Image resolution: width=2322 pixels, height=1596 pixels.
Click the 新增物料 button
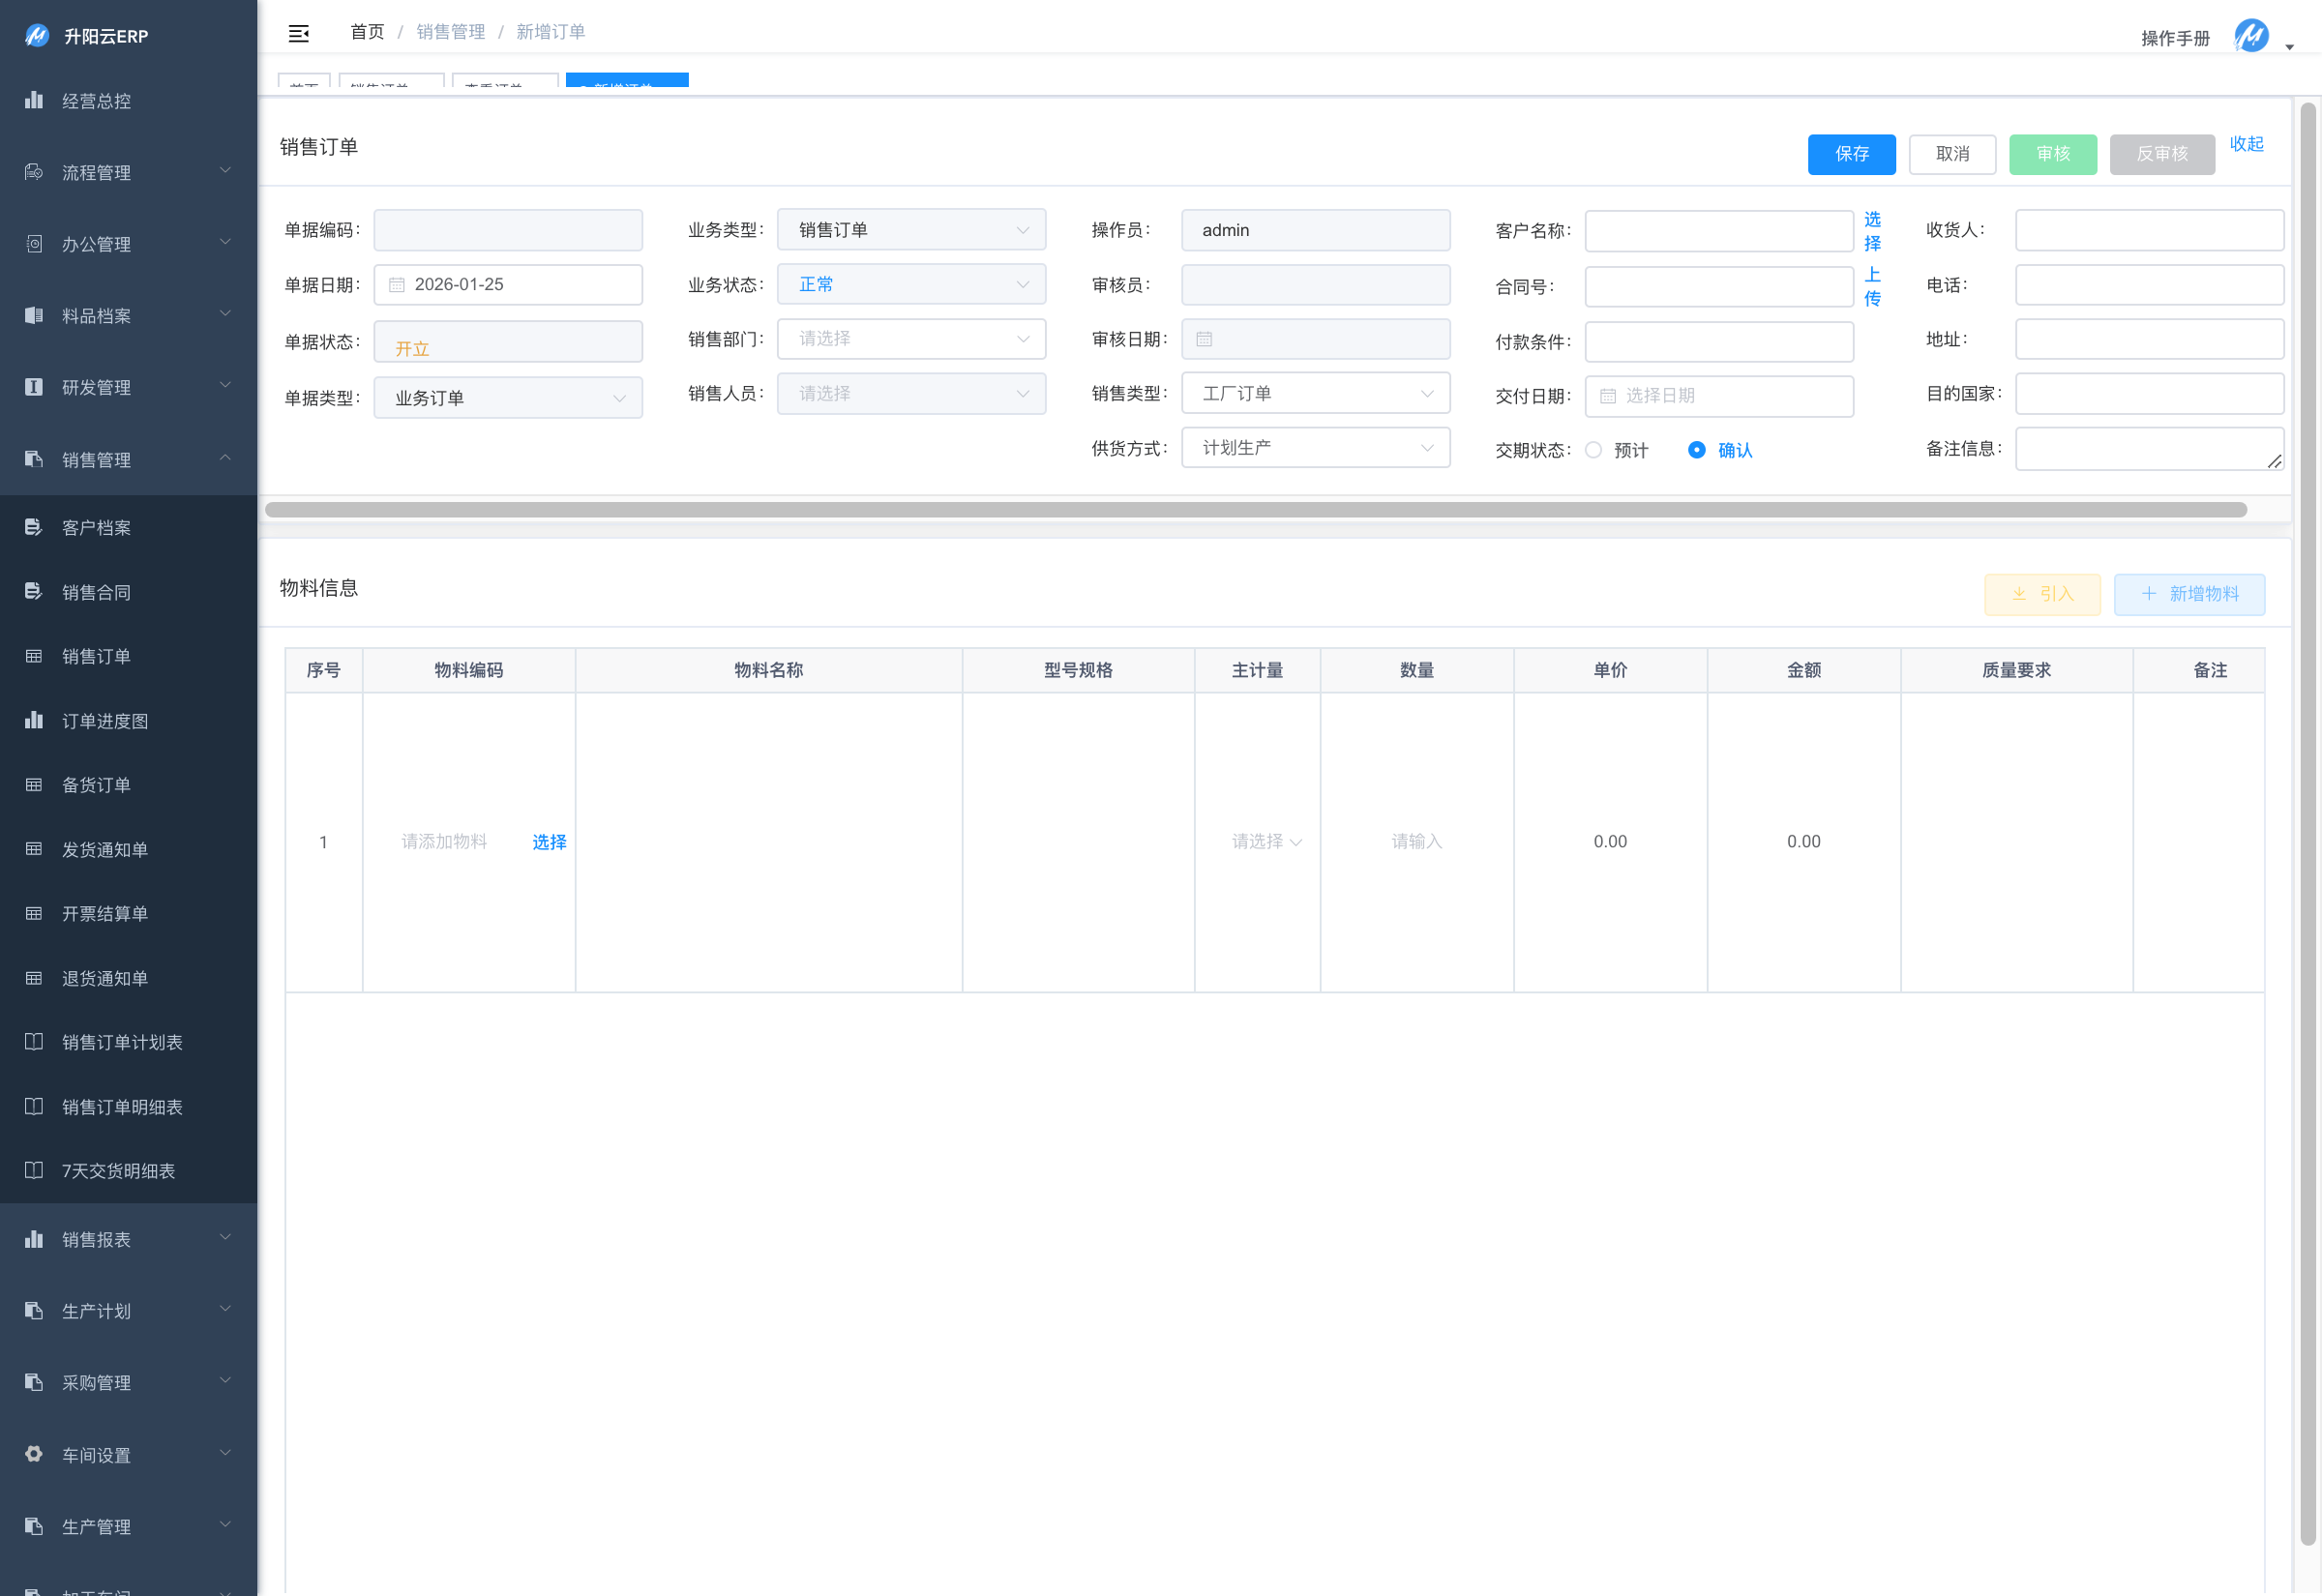click(2189, 594)
